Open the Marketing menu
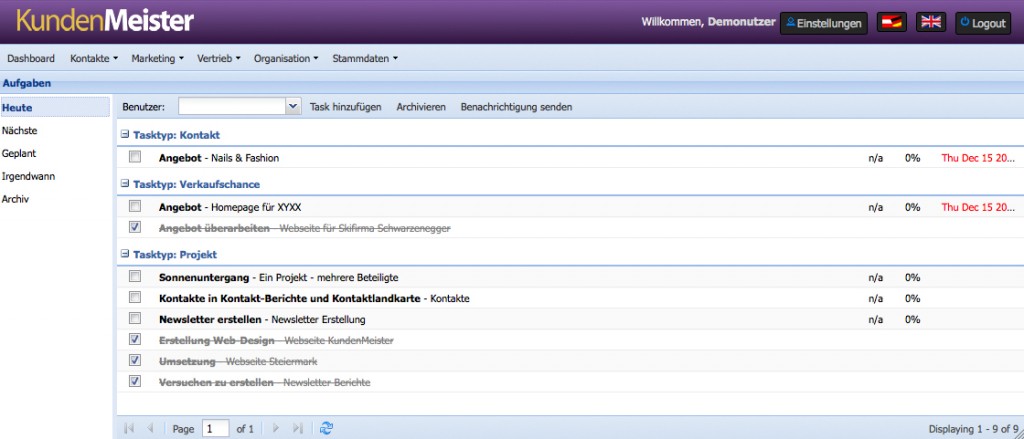Image resolution: width=1024 pixels, height=439 pixels. pos(157,58)
